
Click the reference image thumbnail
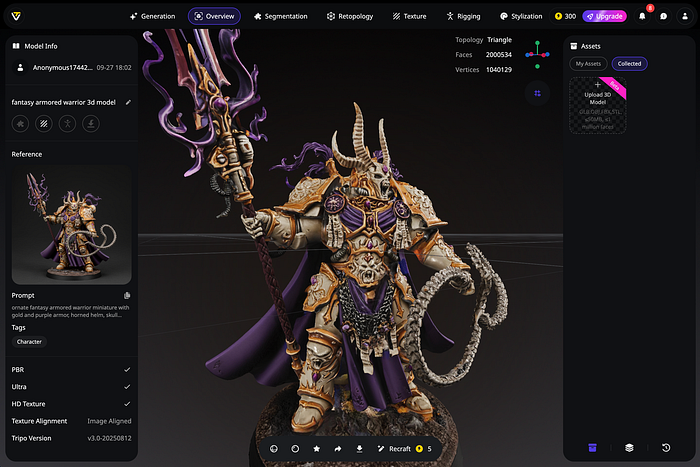(71, 225)
